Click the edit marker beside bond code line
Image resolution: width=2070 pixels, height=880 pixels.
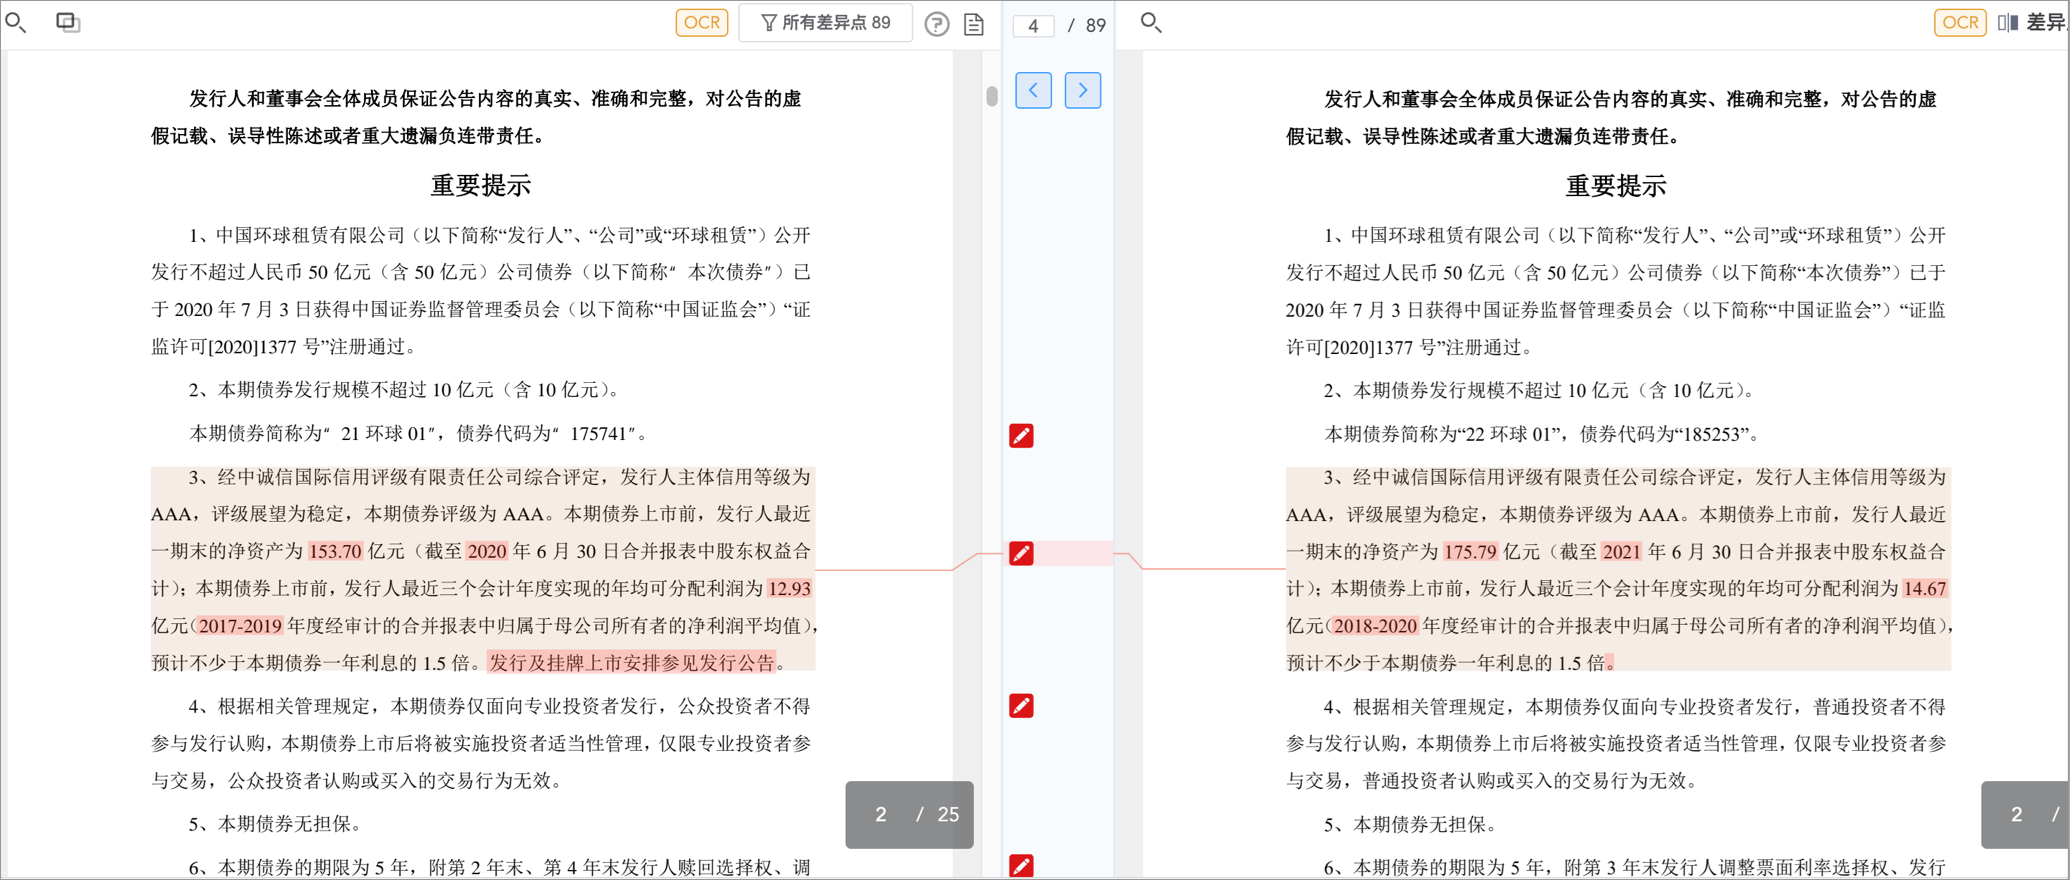pos(1021,435)
